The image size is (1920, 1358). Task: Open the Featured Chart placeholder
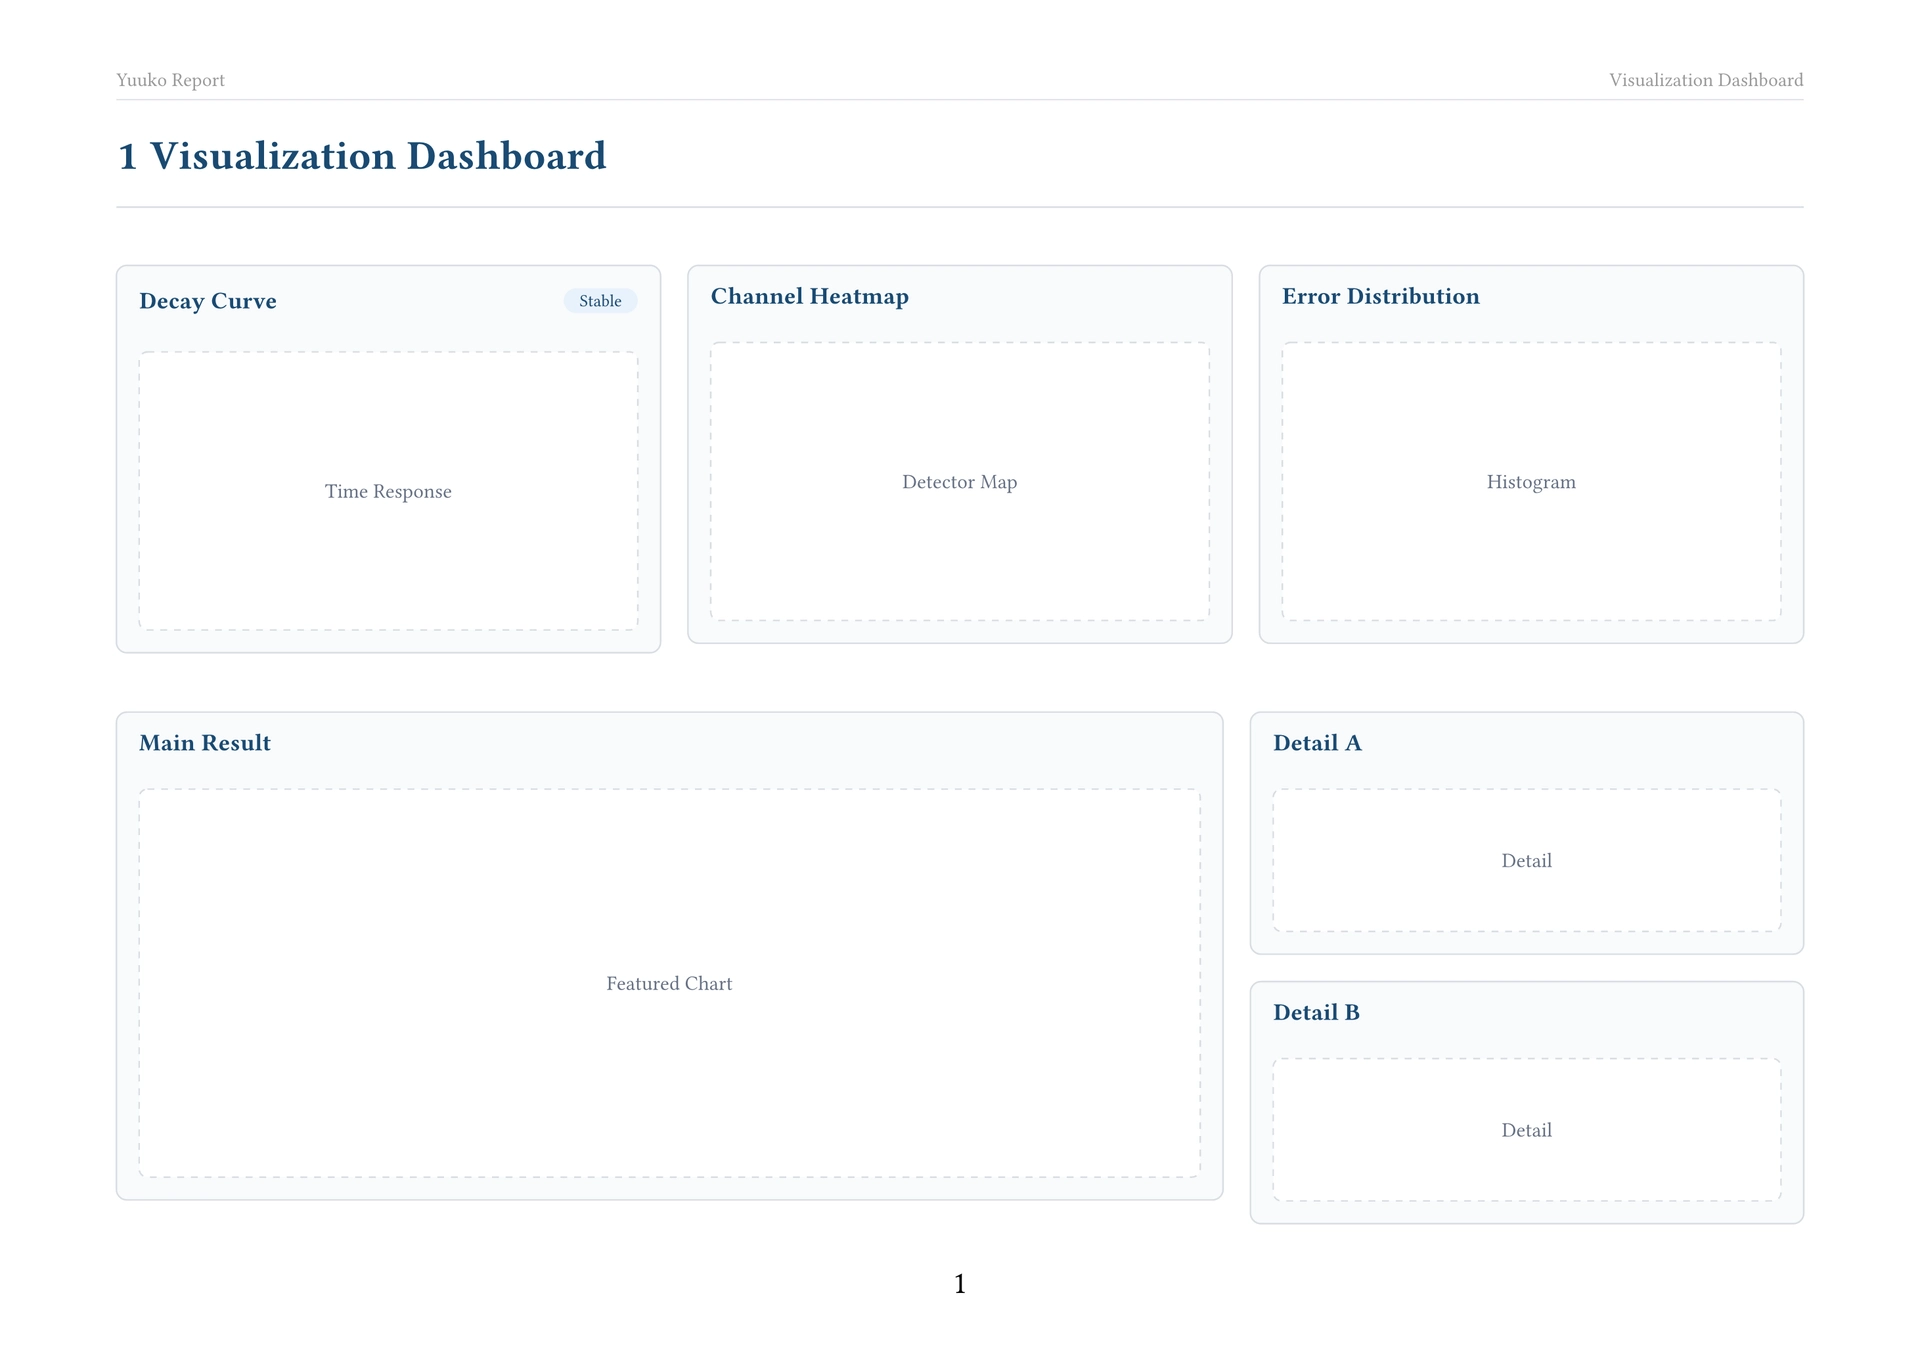[x=669, y=983]
